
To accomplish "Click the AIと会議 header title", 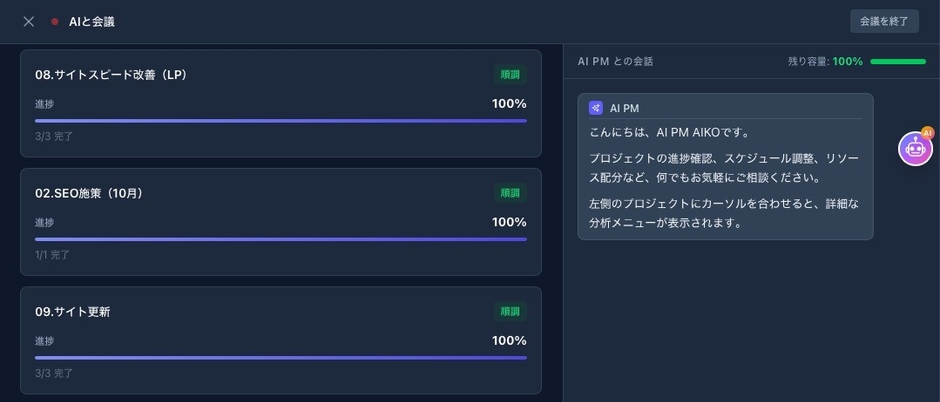I will [x=92, y=22].
